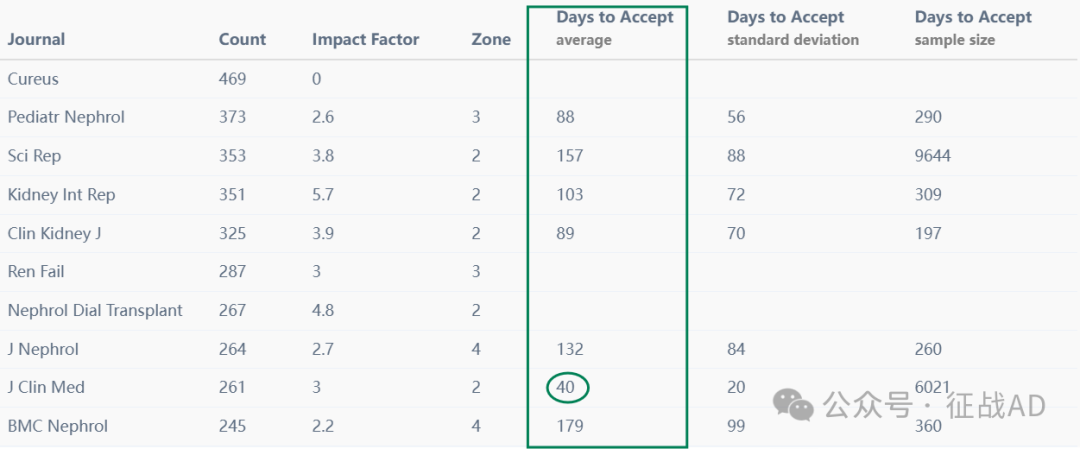Sort by the Journal column header
Screen dimensions: 1080x449
[x=37, y=39]
